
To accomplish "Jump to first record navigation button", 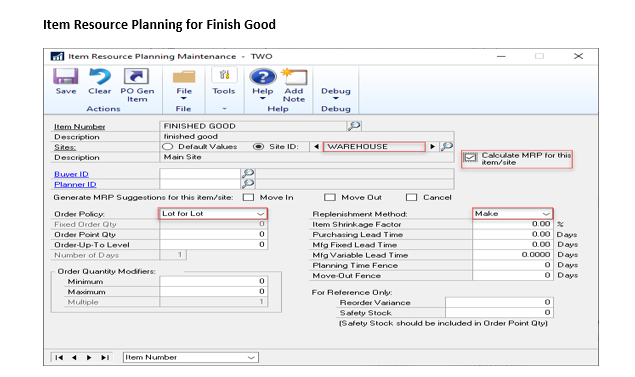I will tap(59, 358).
